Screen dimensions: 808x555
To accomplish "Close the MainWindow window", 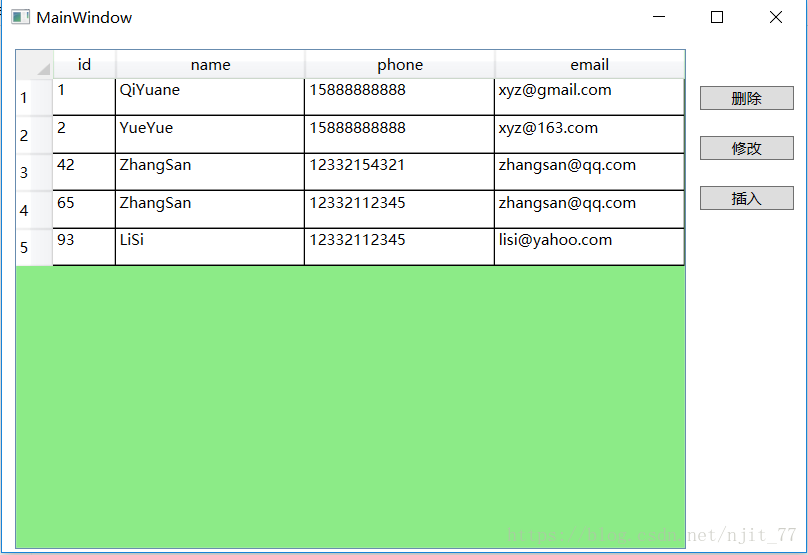I will point(776,17).
